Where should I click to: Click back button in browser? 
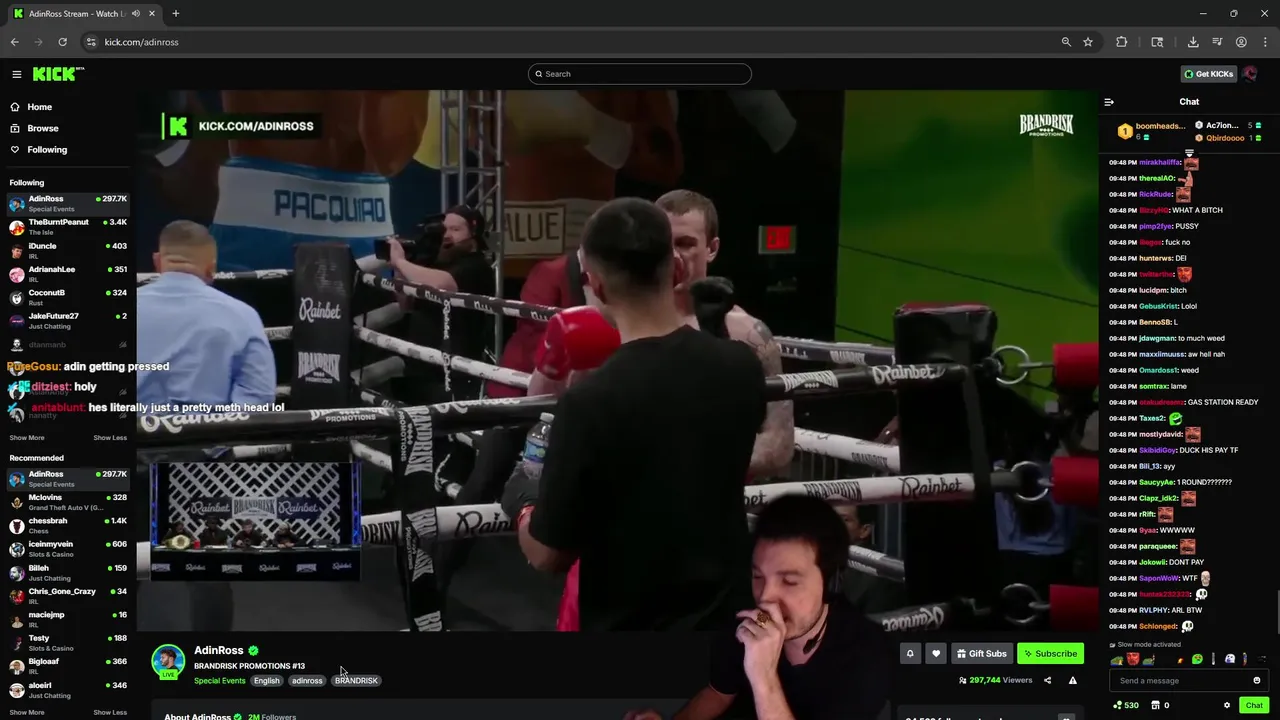click(15, 42)
